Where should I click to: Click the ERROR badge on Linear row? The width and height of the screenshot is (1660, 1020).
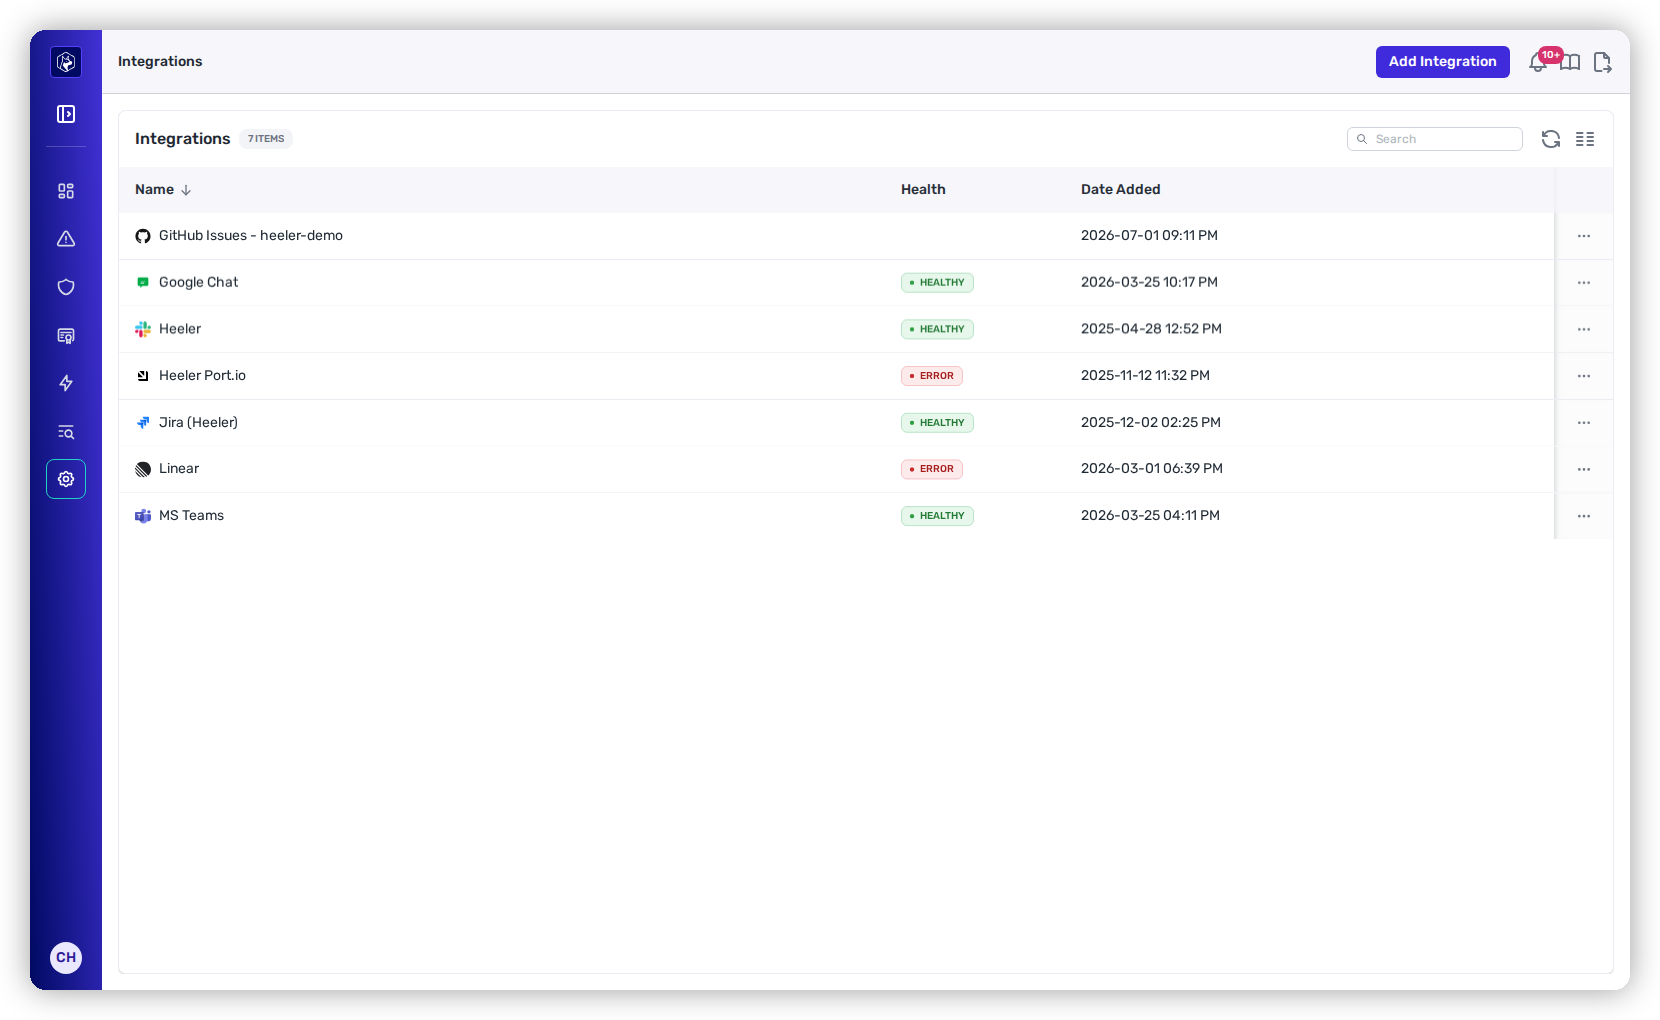point(932,469)
